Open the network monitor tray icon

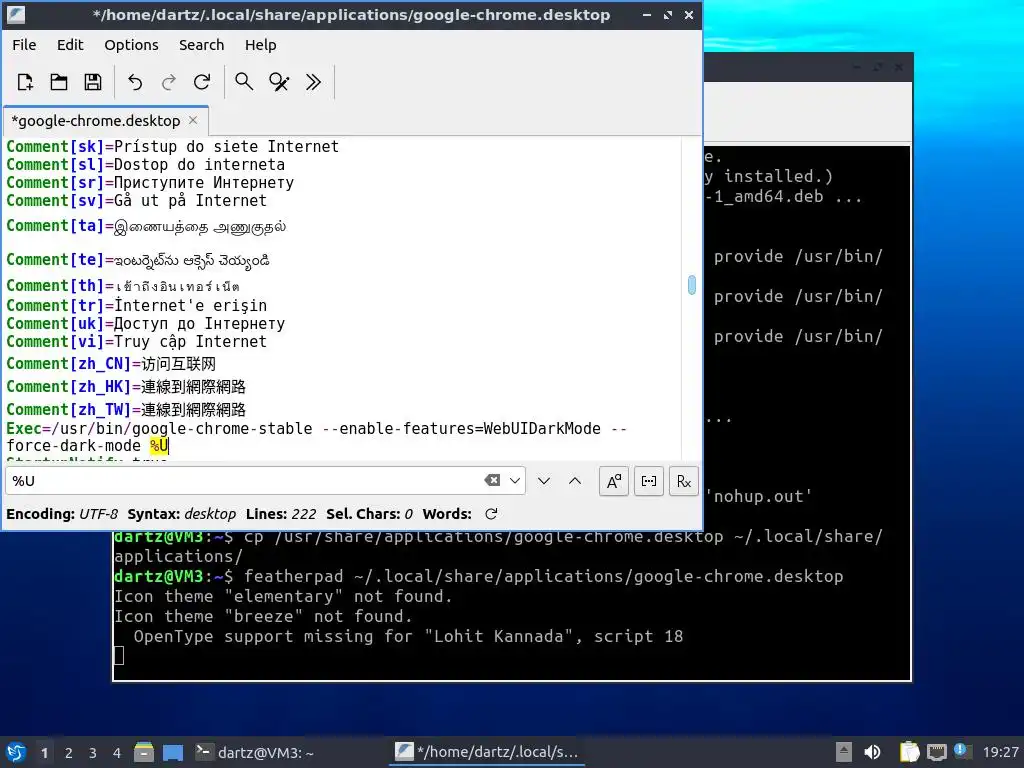[936, 752]
